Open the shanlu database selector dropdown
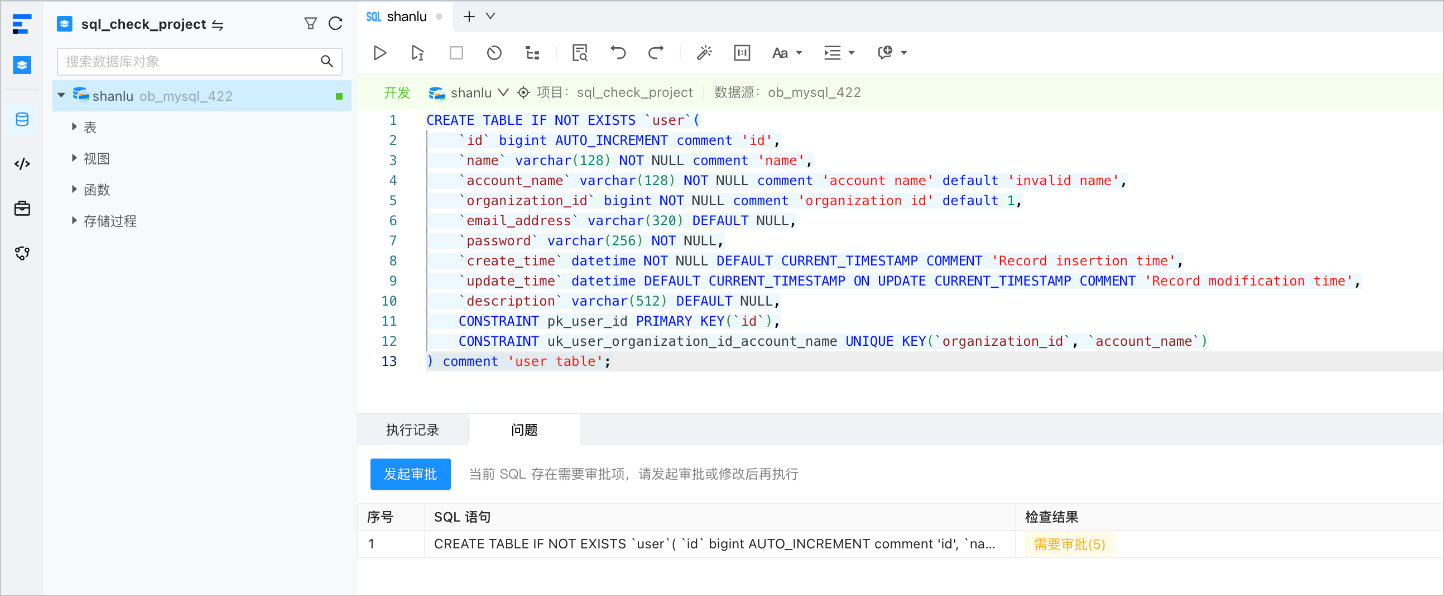Screen dimensions: 1444x596 click(469, 92)
